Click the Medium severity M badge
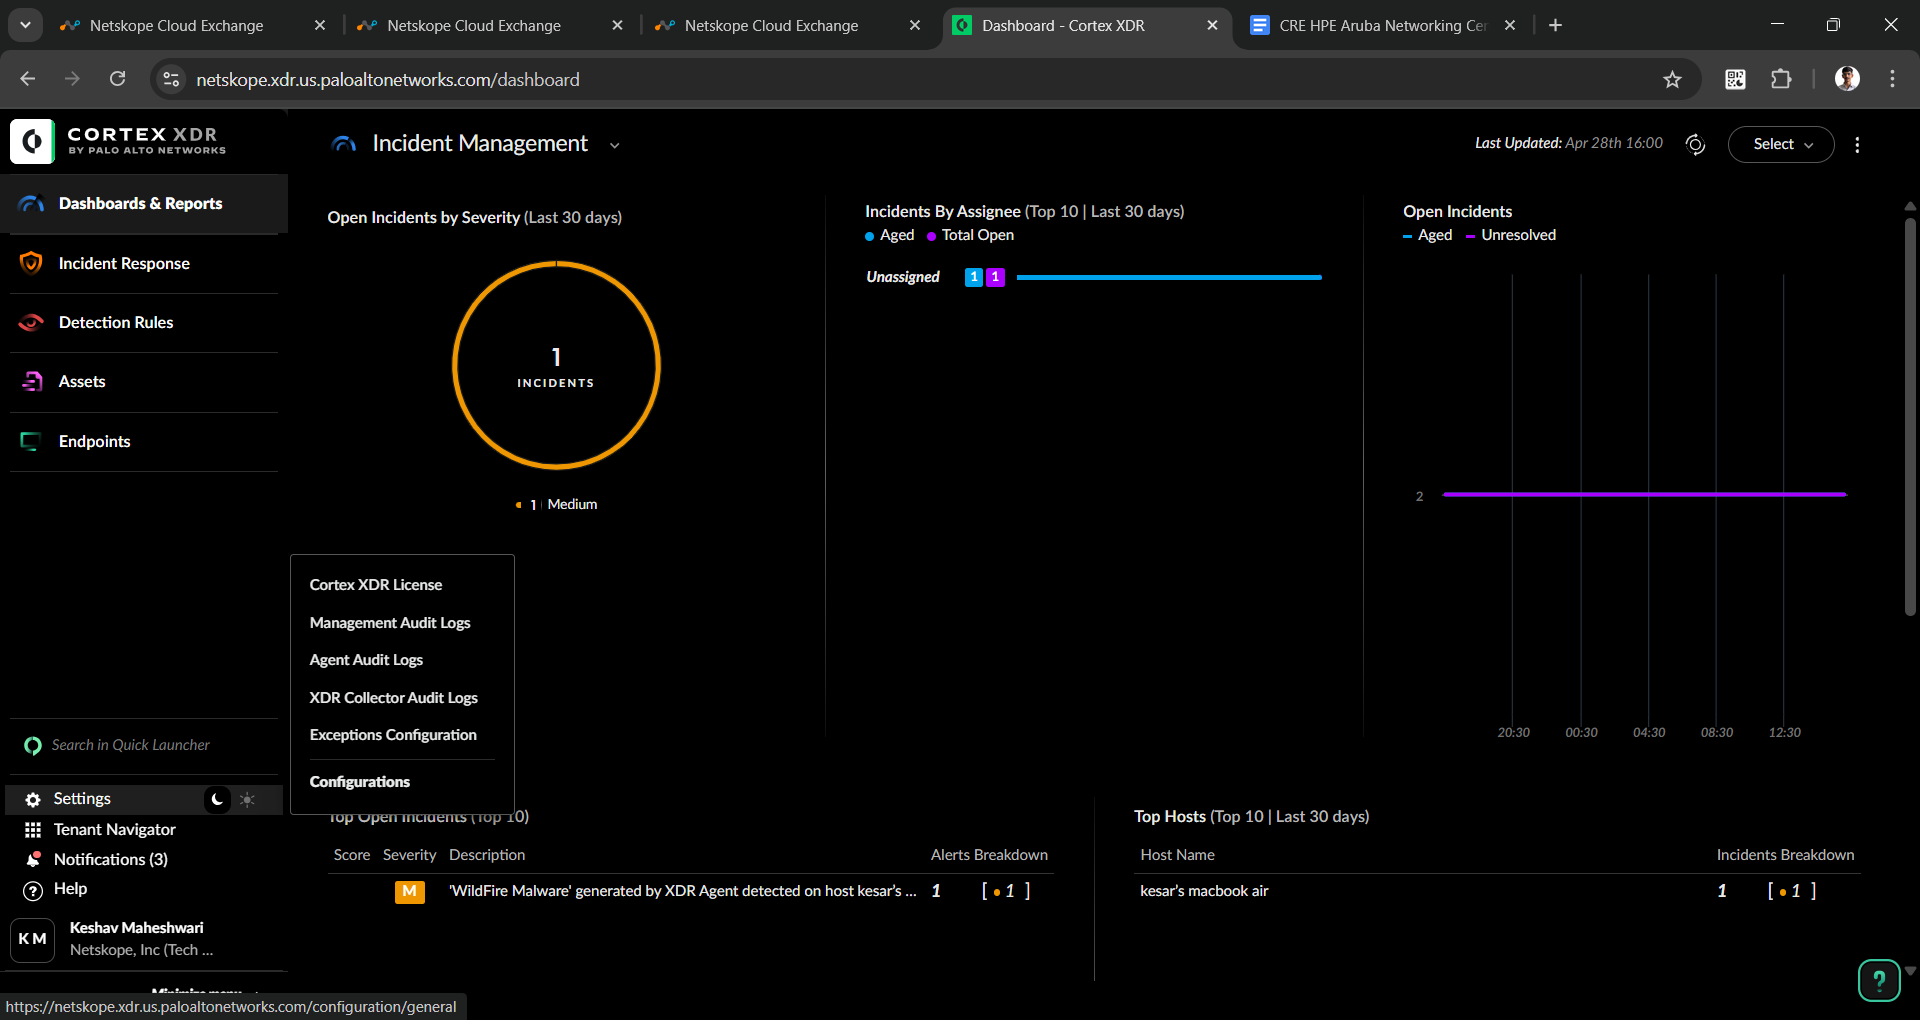The image size is (1920, 1020). coord(410,891)
